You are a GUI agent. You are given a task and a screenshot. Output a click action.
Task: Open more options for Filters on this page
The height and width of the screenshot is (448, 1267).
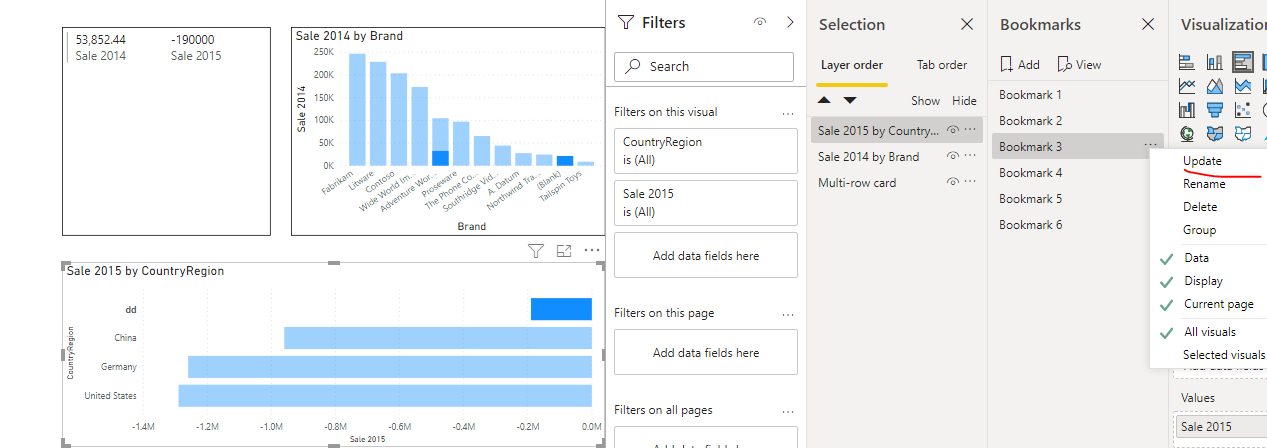(x=788, y=314)
